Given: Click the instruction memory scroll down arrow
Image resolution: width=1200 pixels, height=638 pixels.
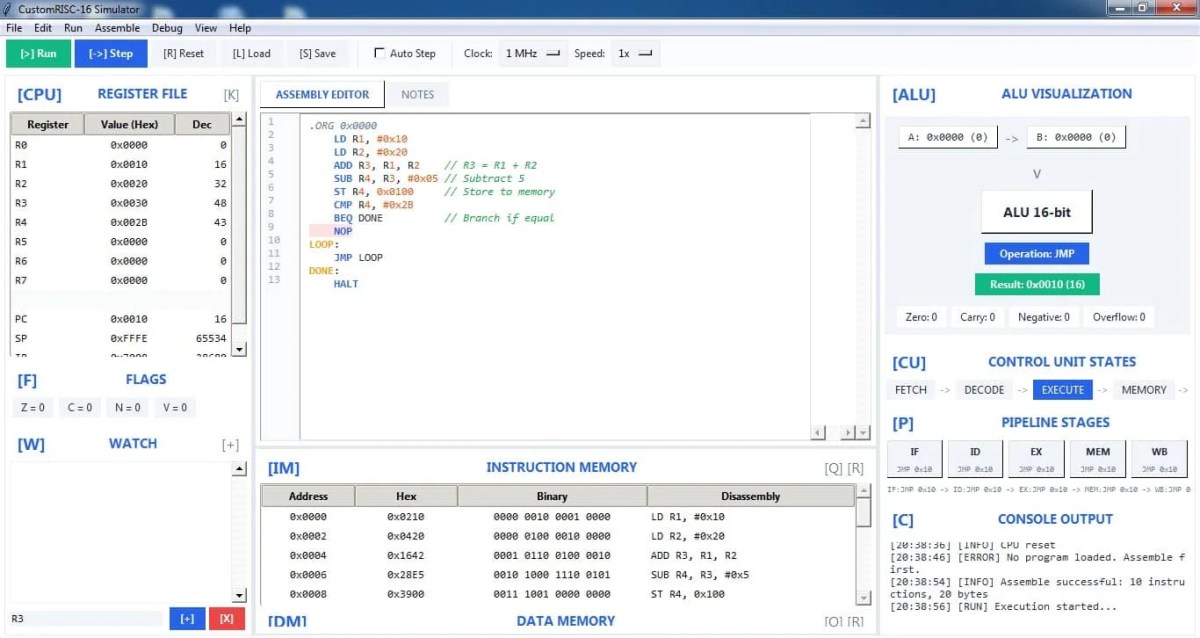Looking at the screenshot, I should (863, 598).
